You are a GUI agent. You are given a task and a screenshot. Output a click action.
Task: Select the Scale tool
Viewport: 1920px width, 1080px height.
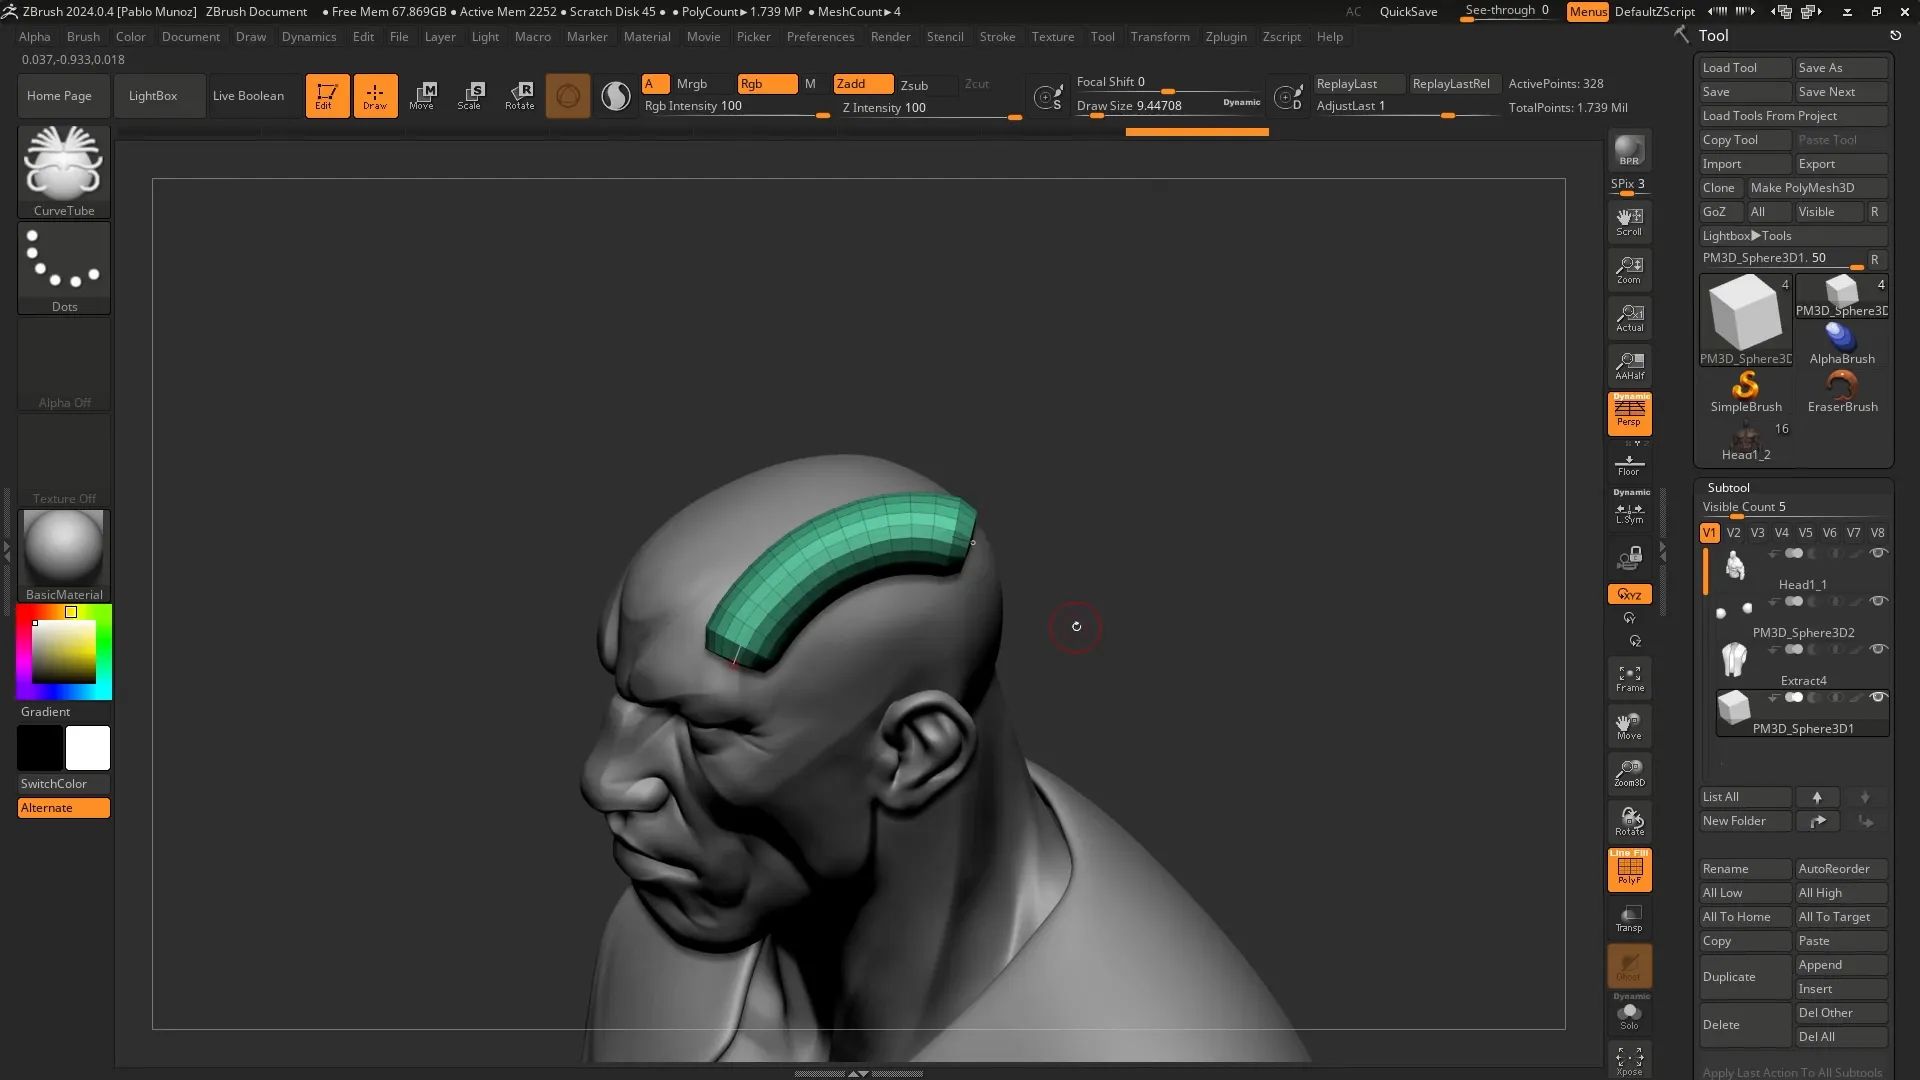[469, 95]
